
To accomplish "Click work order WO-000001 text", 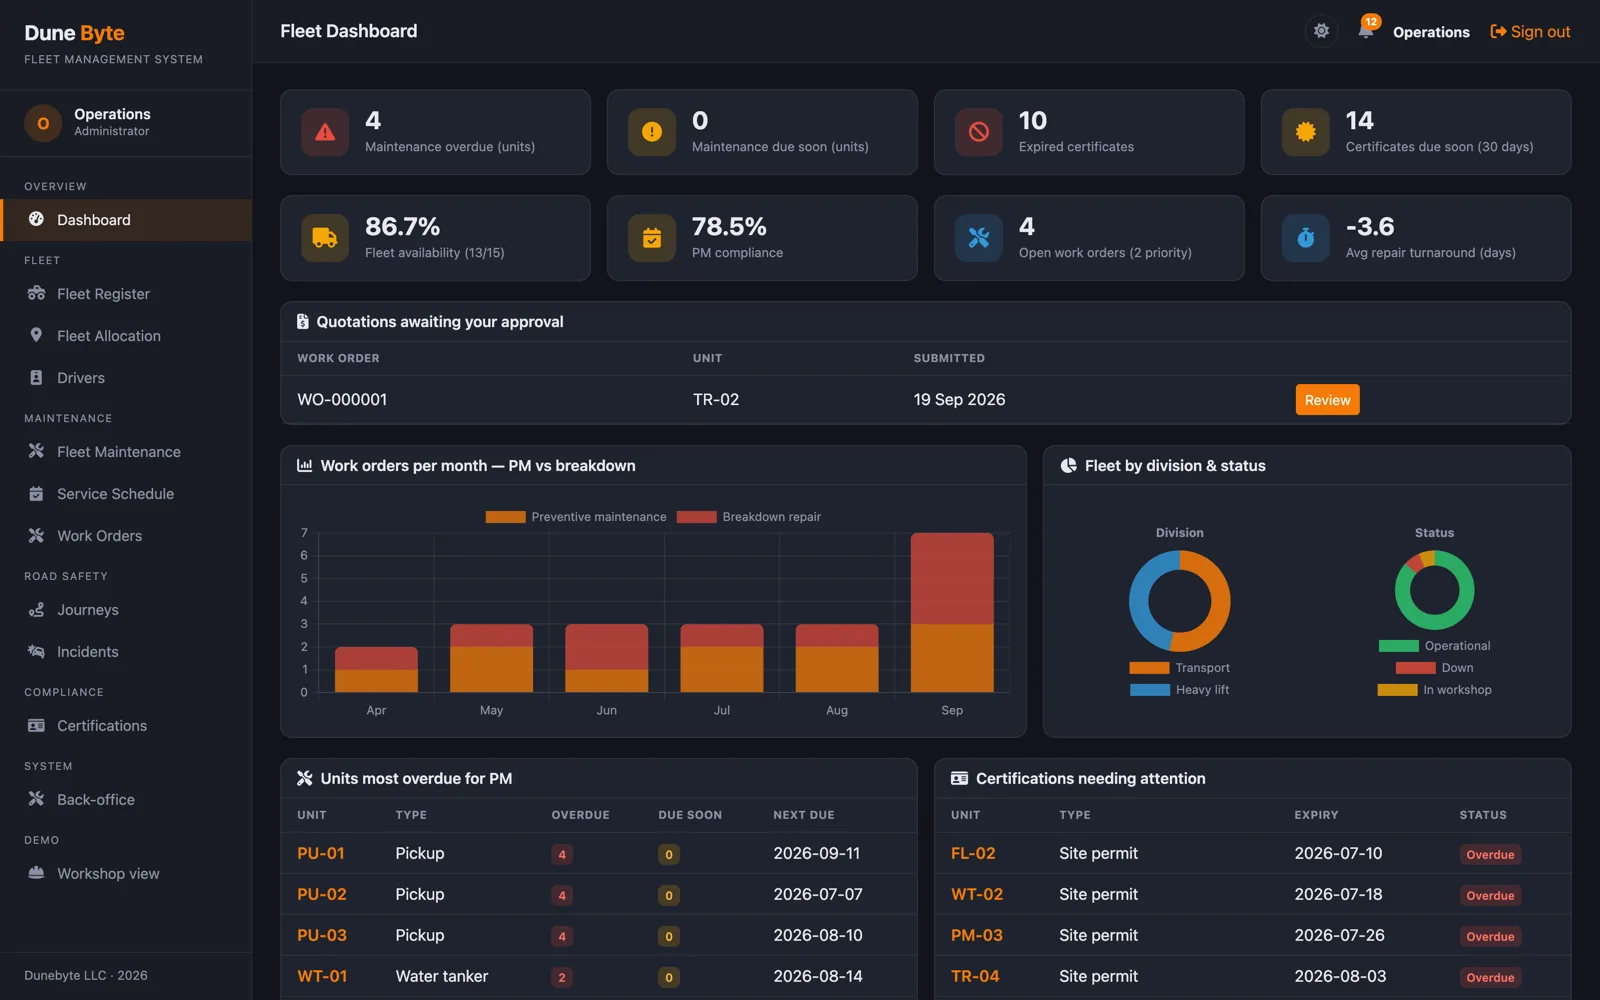I will tap(342, 400).
